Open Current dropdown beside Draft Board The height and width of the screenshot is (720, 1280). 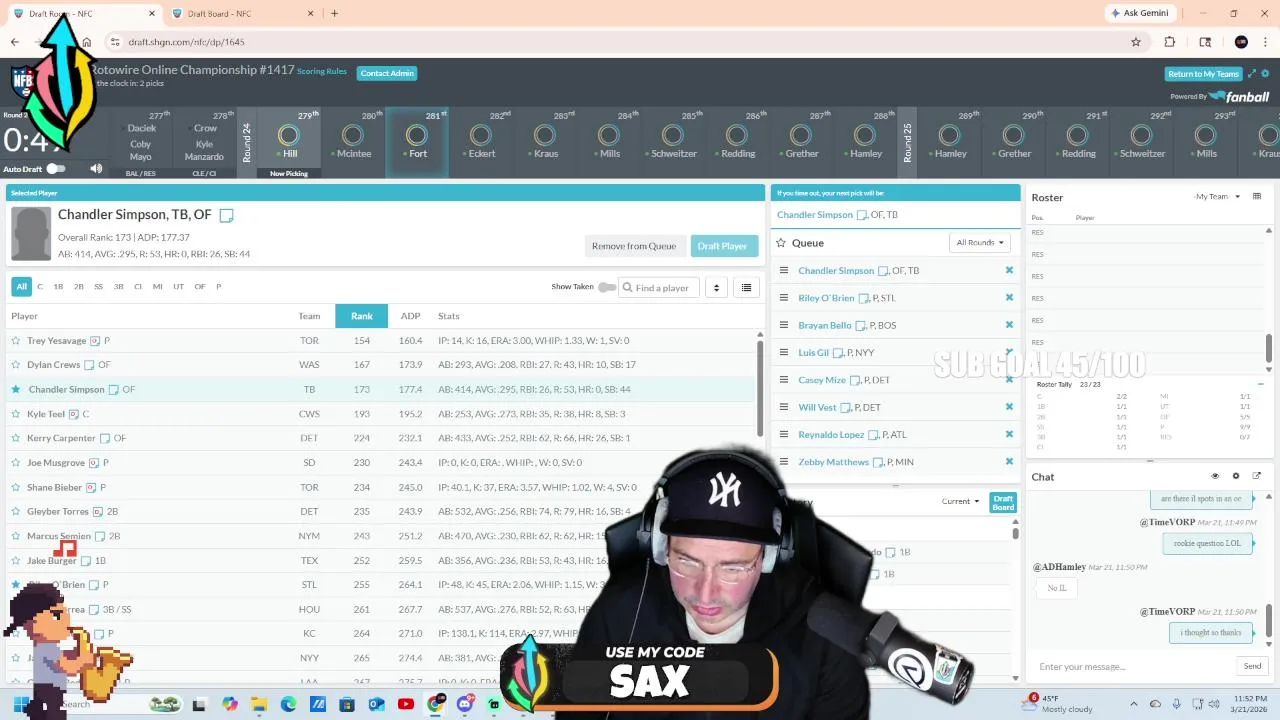pyautogui.click(x=960, y=501)
